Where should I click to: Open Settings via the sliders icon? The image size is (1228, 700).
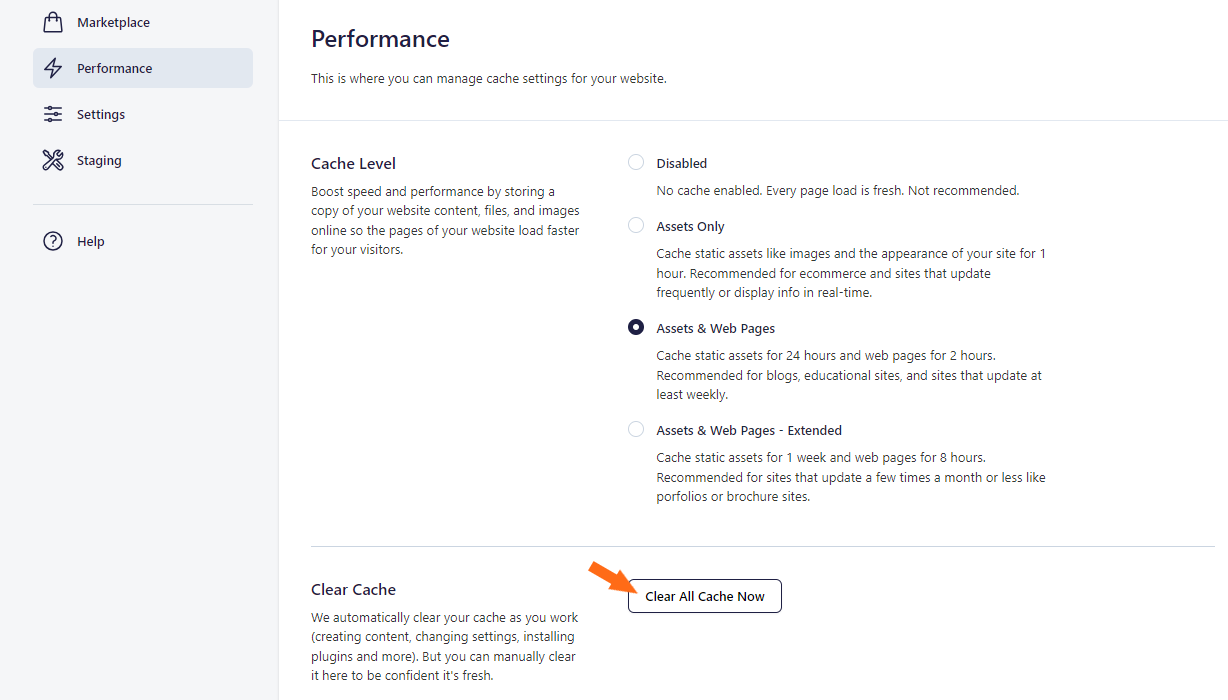click(x=52, y=113)
